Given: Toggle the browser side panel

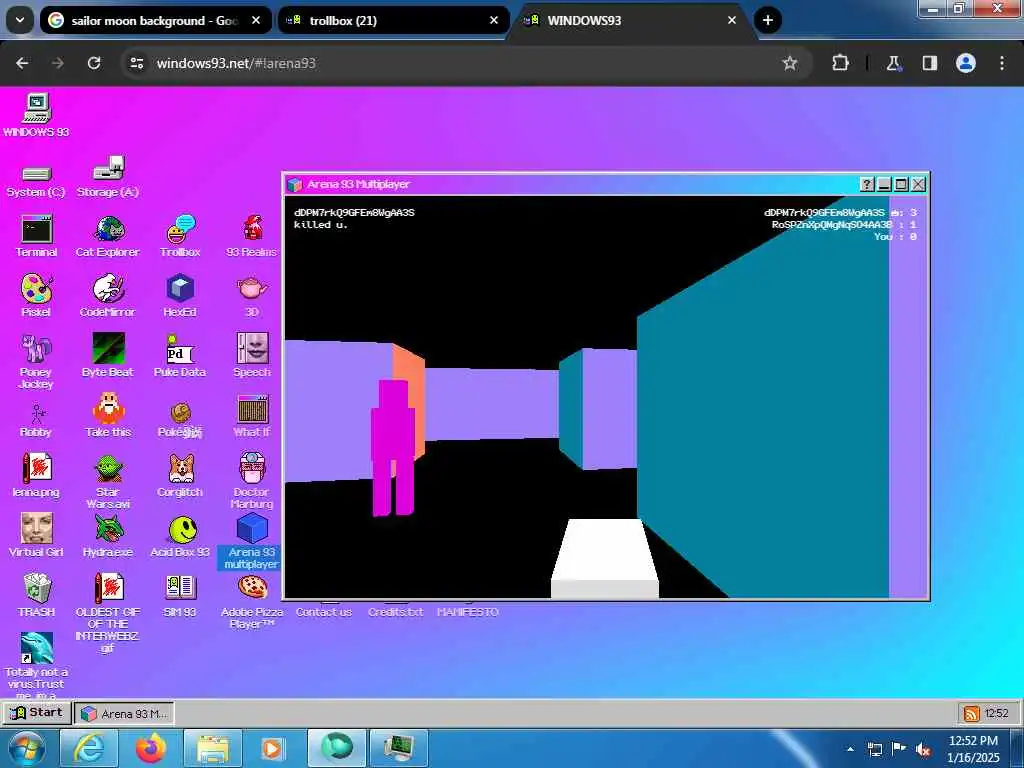Looking at the screenshot, I should point(930,63).
